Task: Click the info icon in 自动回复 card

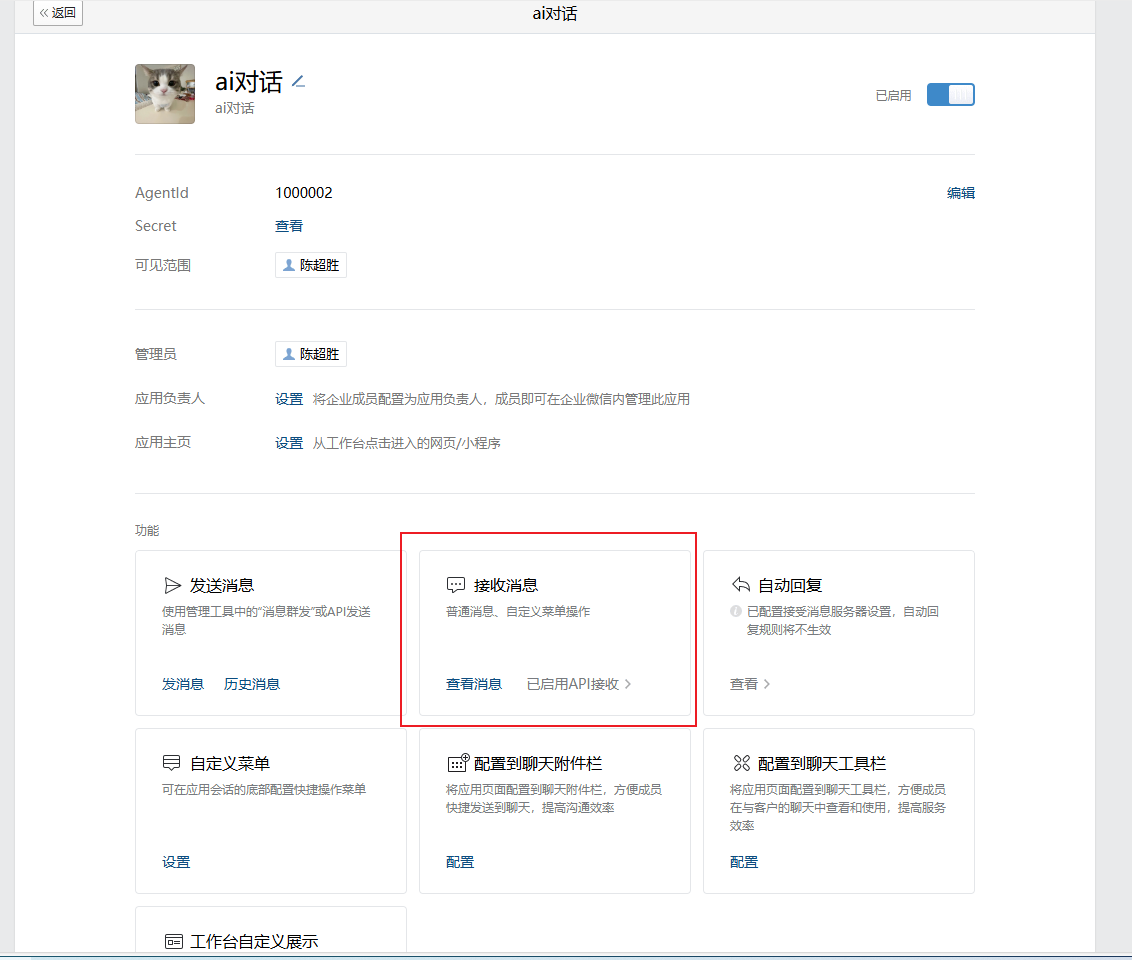Action: [736, 611]
